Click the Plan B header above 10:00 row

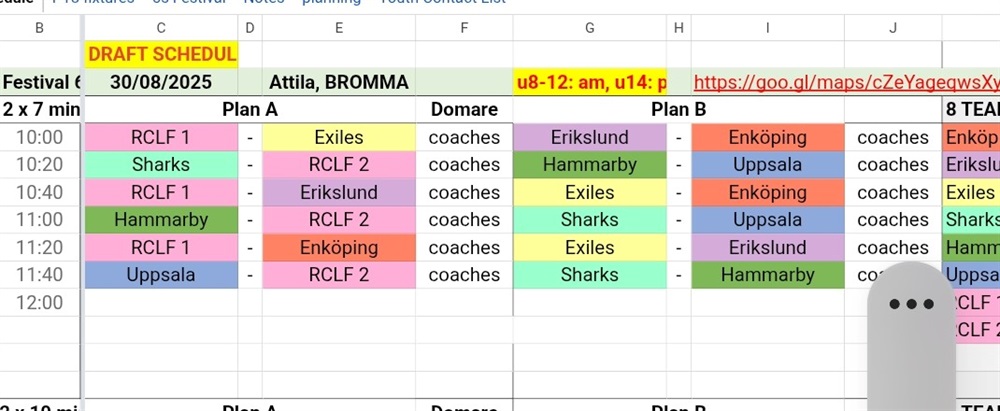(679, 109)
